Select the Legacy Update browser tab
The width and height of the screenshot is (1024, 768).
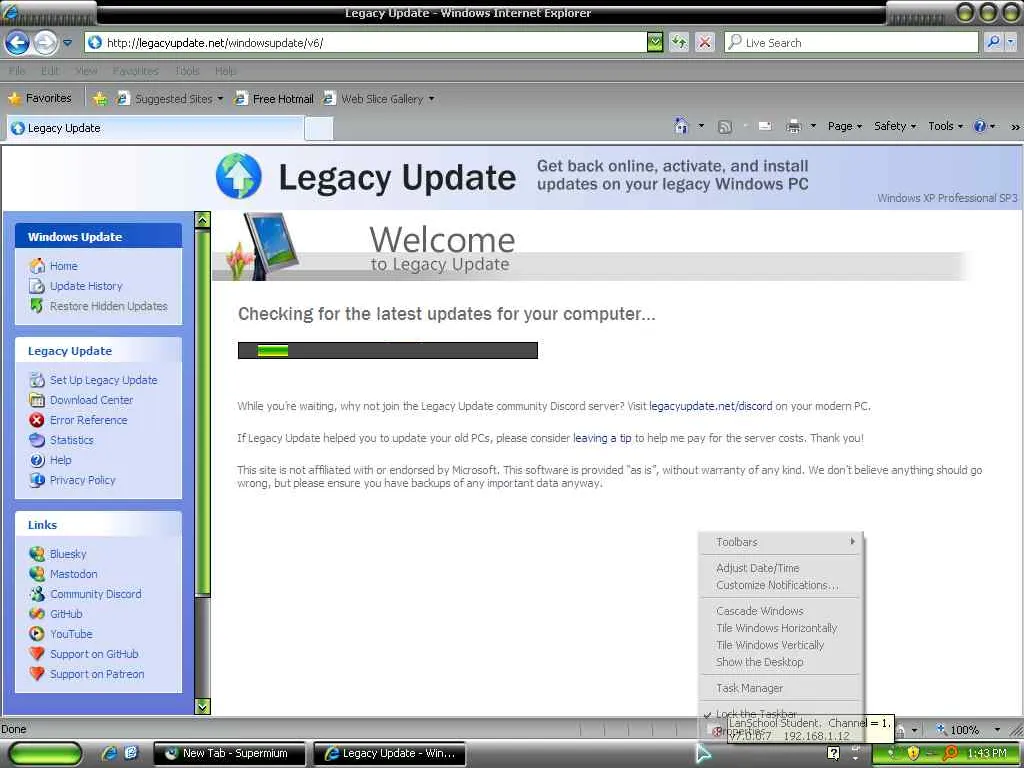coord(155,128)
